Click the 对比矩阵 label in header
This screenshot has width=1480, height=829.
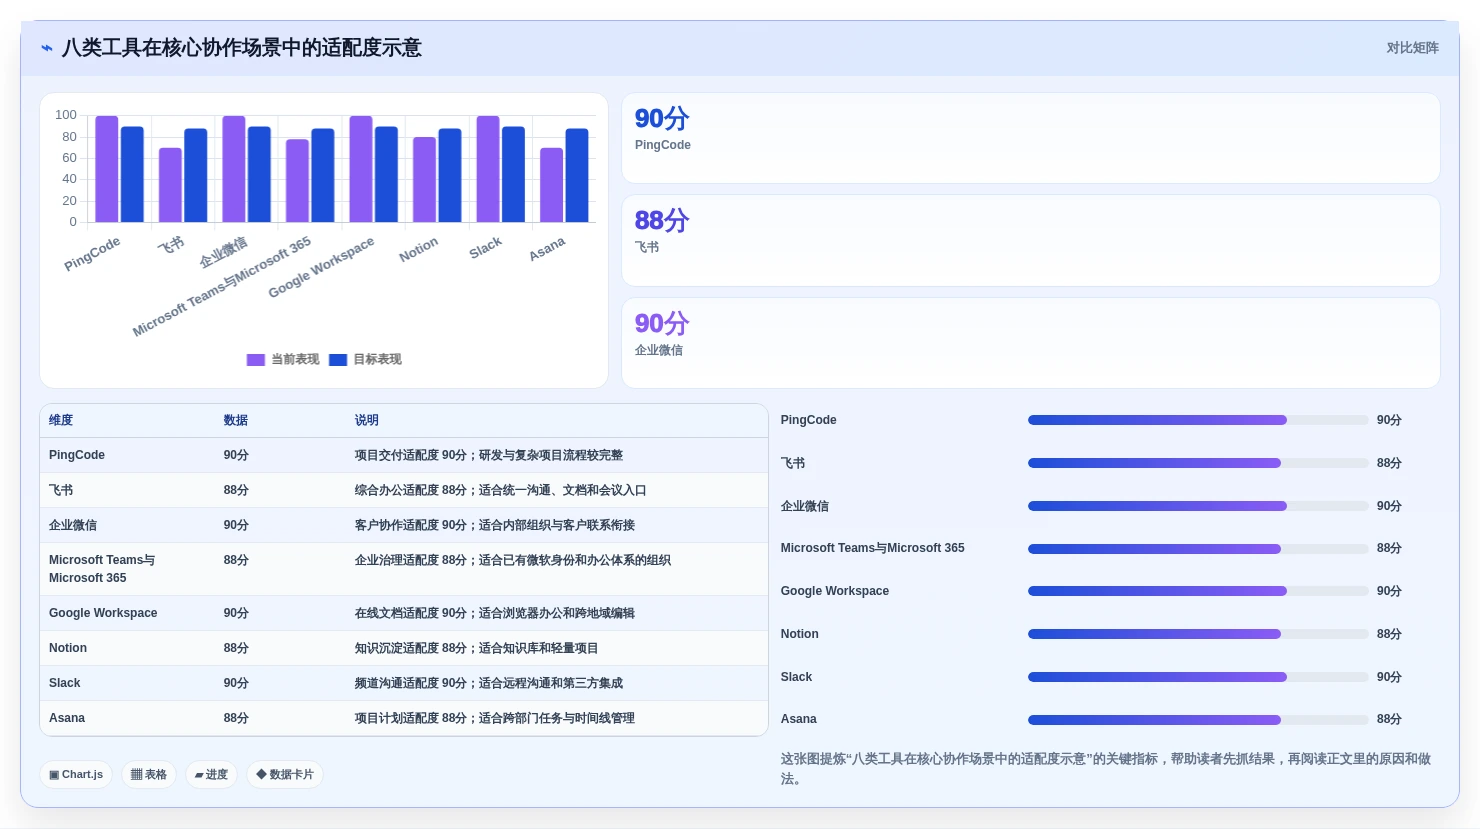(1412, 48)
